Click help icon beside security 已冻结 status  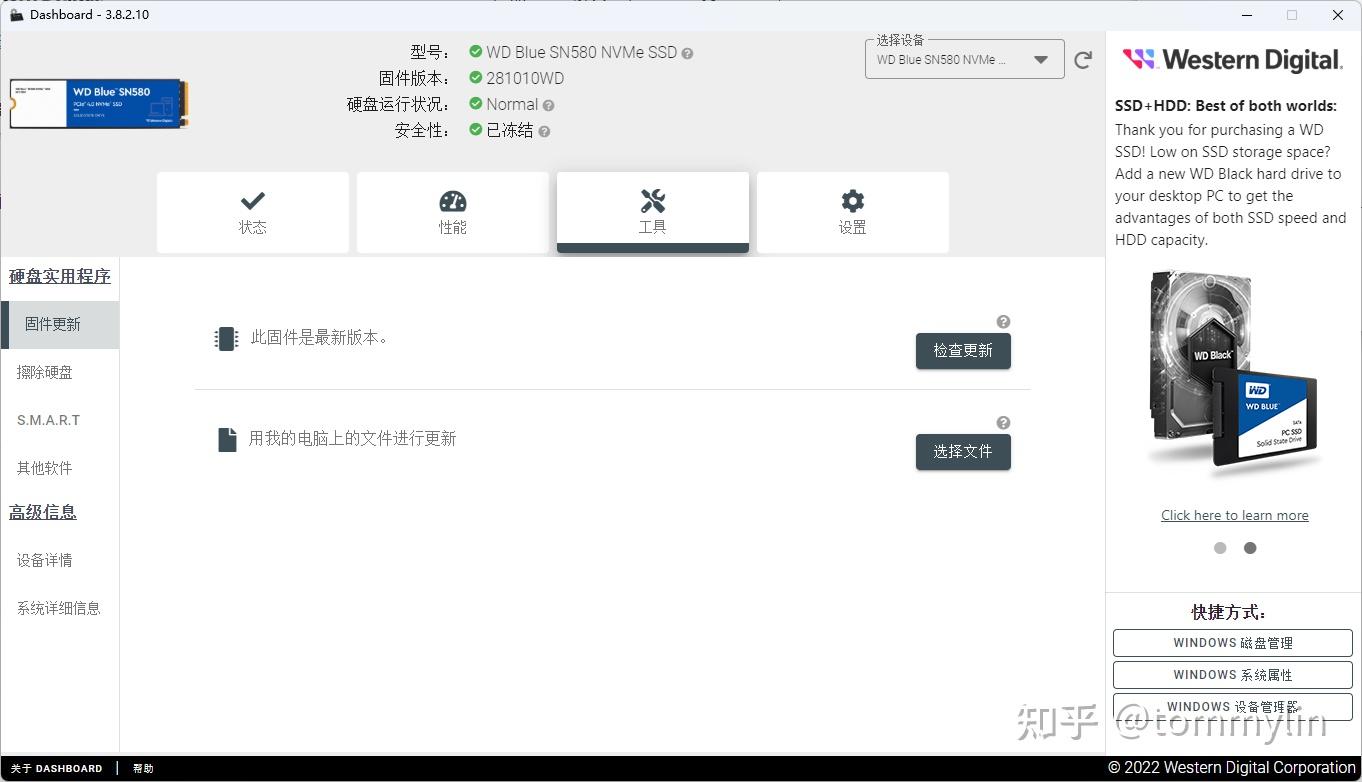[x=544, y=131]
